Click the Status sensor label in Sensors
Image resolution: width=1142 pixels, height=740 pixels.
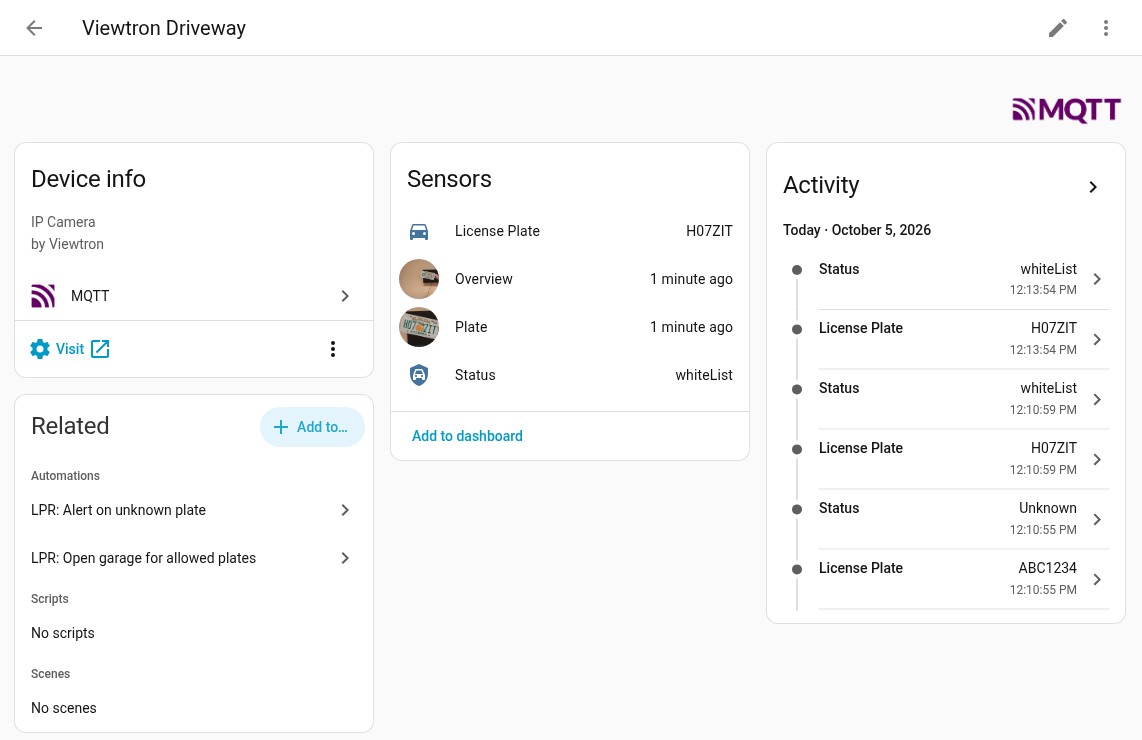[x=475, y=375]
